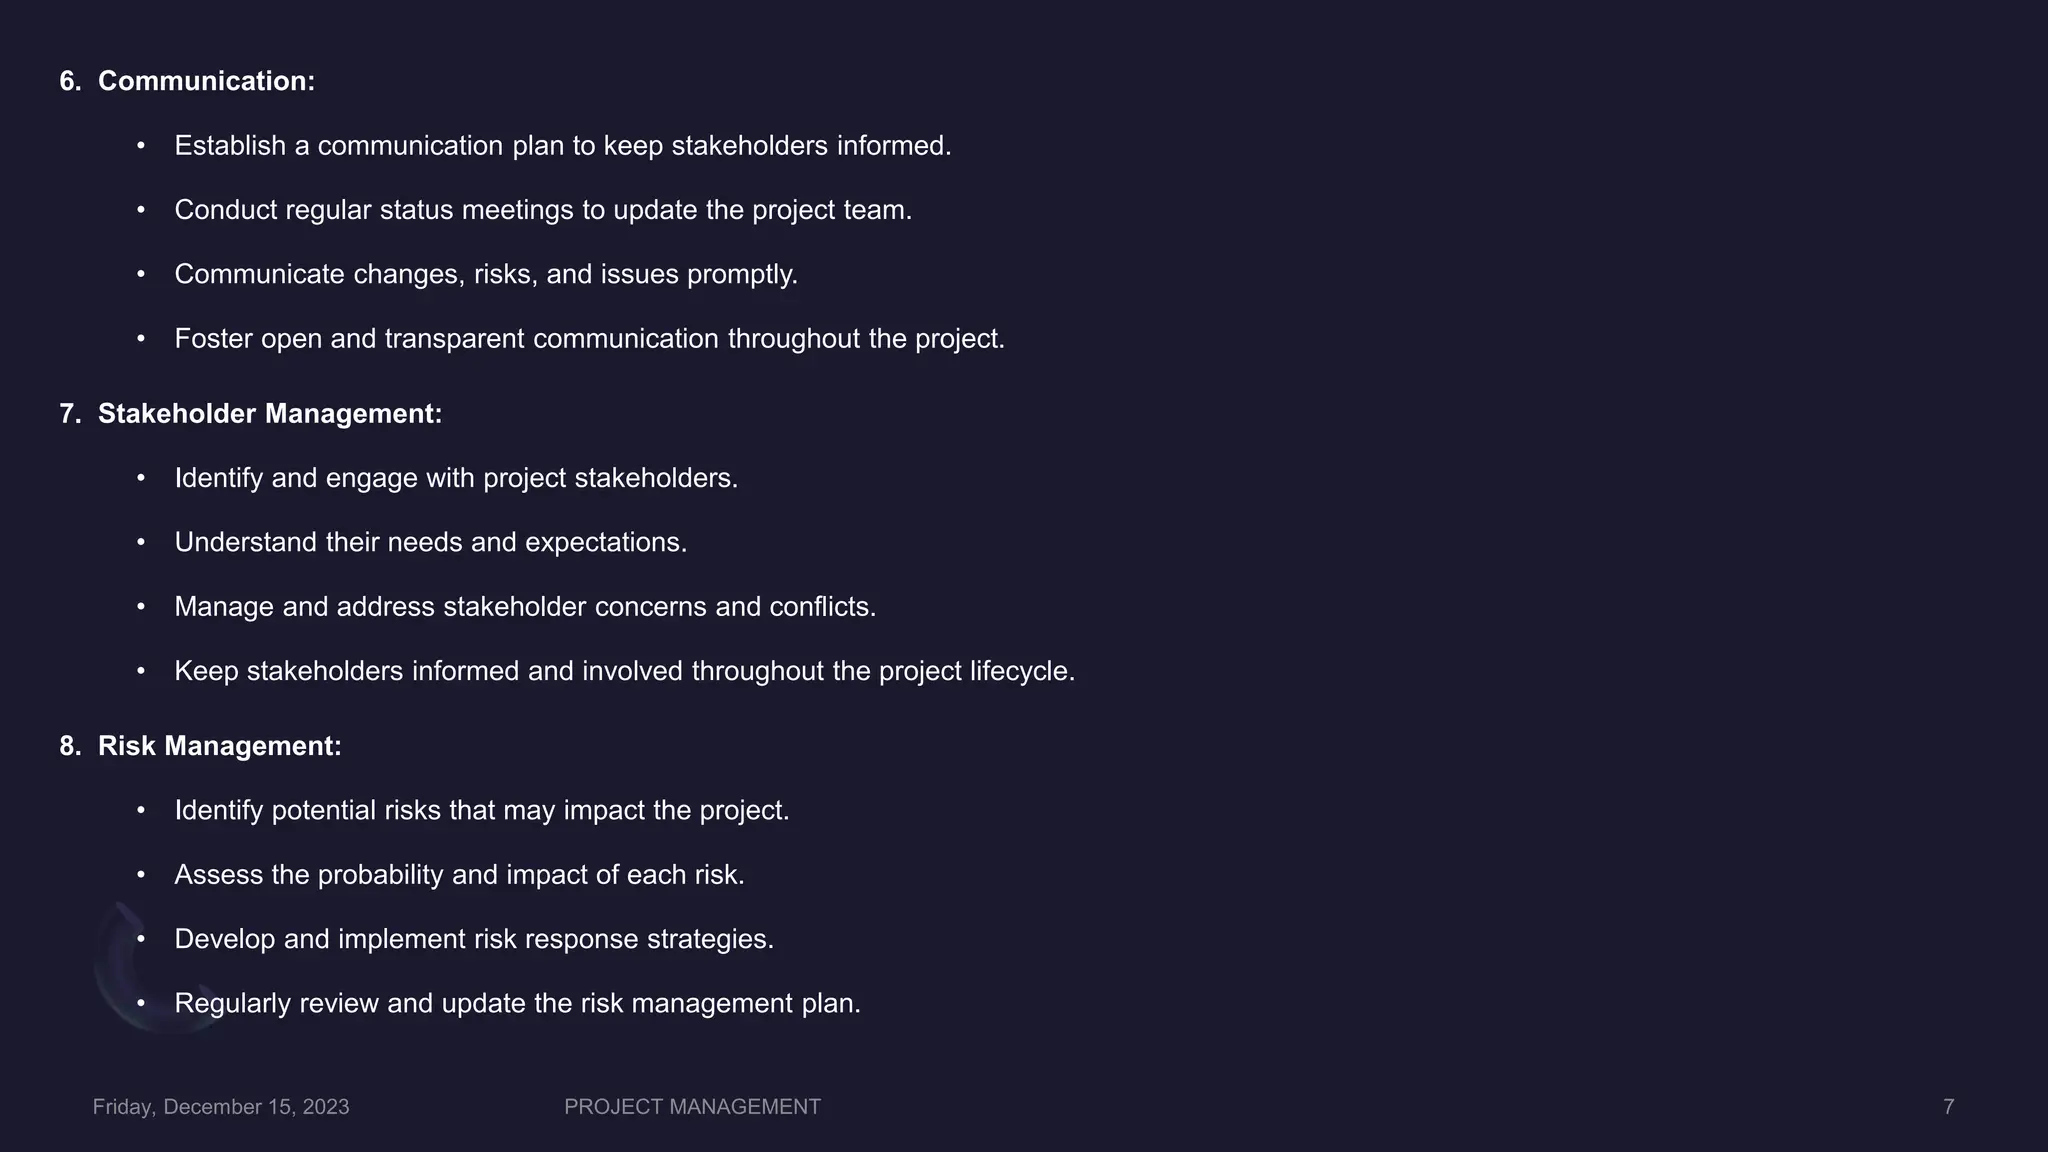
Task: Click the date footer Friday, December 15, 2023
Action: tap(221, 1107)
